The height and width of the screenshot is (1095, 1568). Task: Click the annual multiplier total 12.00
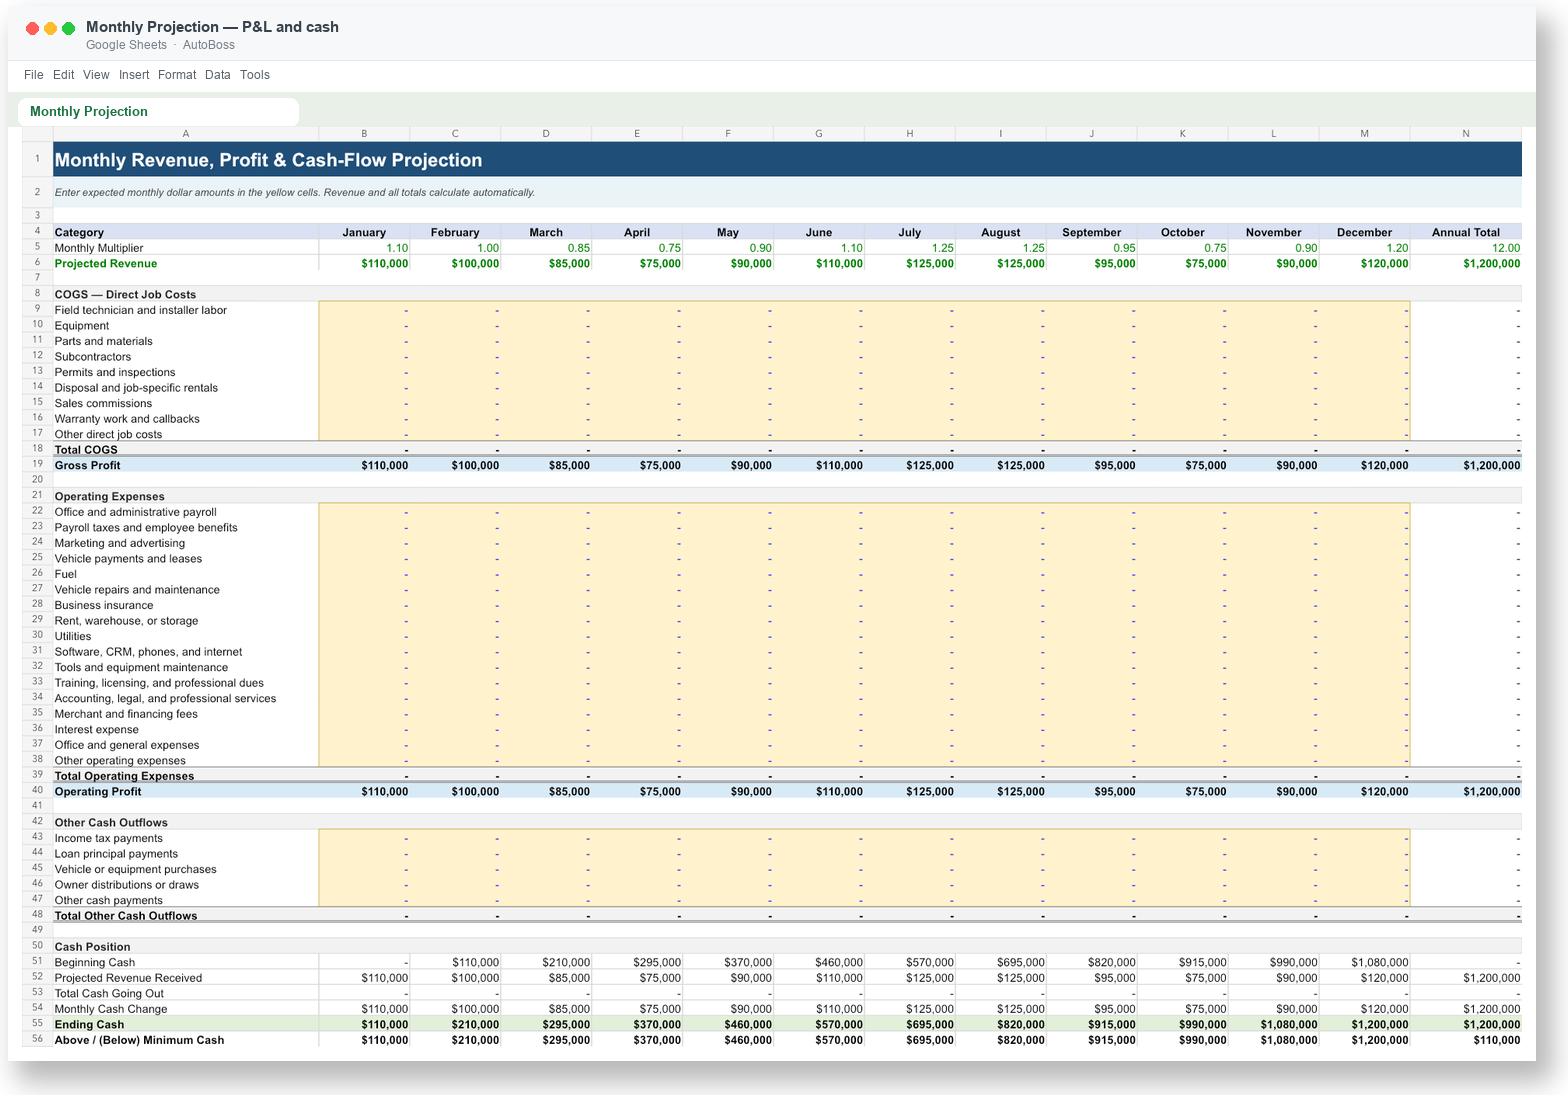(x=1466, y=248)
